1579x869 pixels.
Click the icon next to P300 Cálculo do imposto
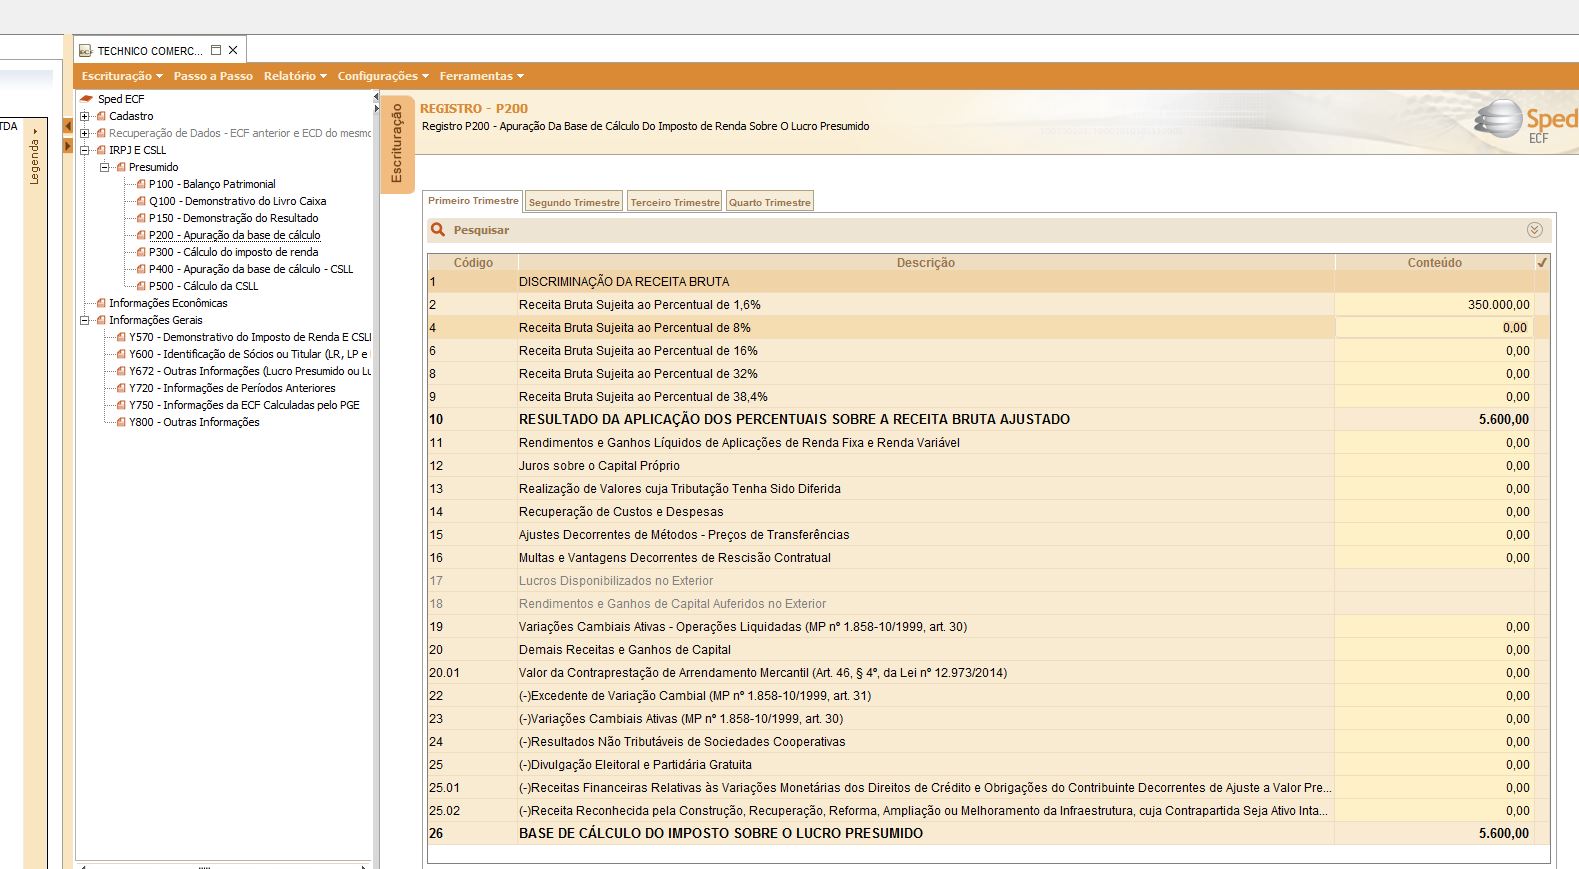(141, 252)
